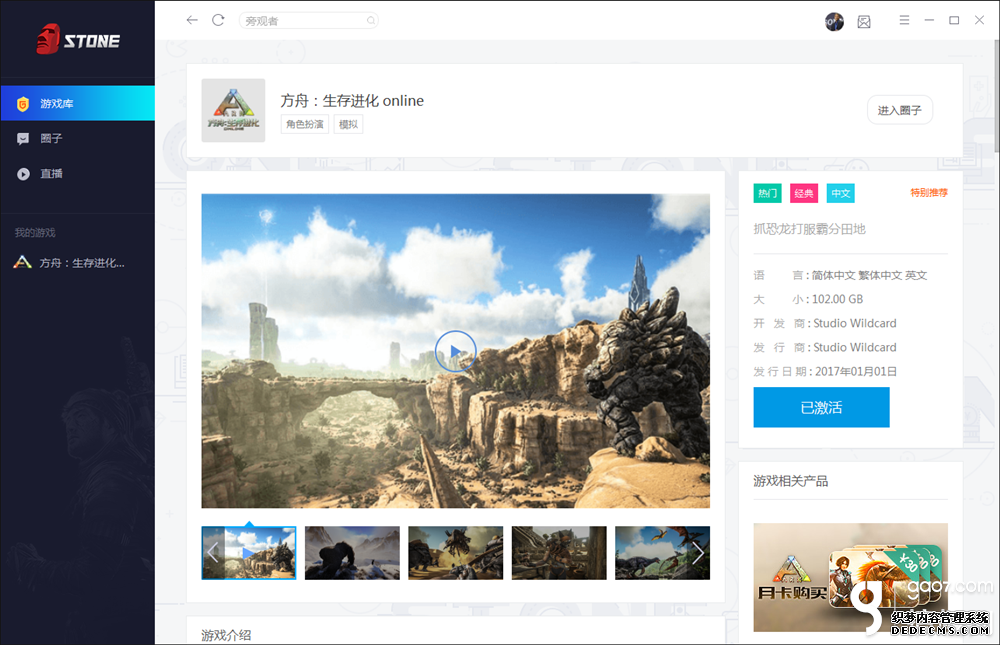Click the shield icon beside 游戏库

23,103
